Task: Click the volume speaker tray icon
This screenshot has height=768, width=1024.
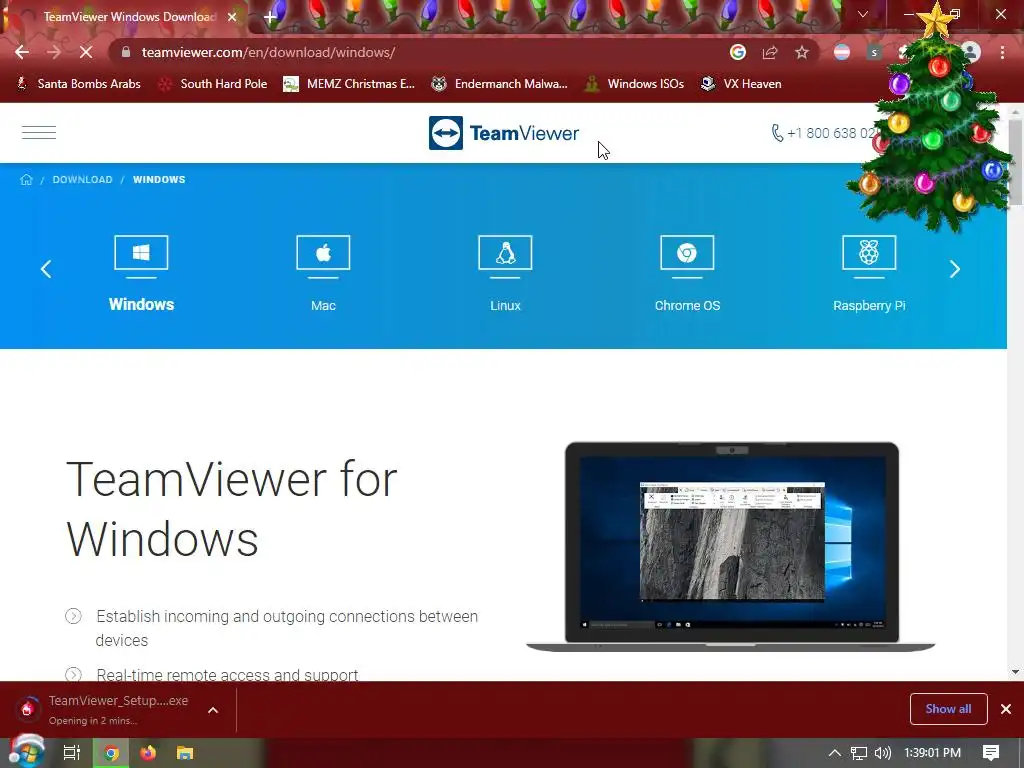Action: pyautogui.click(x=883, y=753)
